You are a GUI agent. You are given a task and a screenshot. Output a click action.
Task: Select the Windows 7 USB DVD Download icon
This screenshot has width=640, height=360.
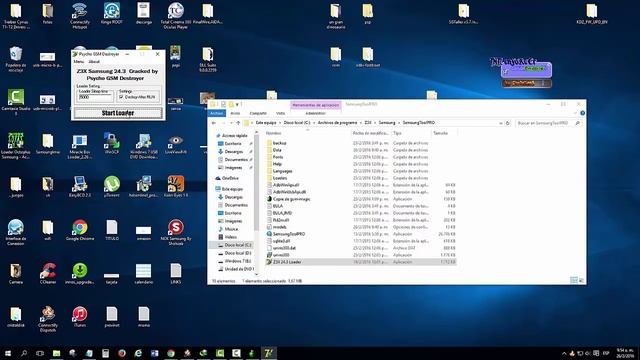point(144,146)
